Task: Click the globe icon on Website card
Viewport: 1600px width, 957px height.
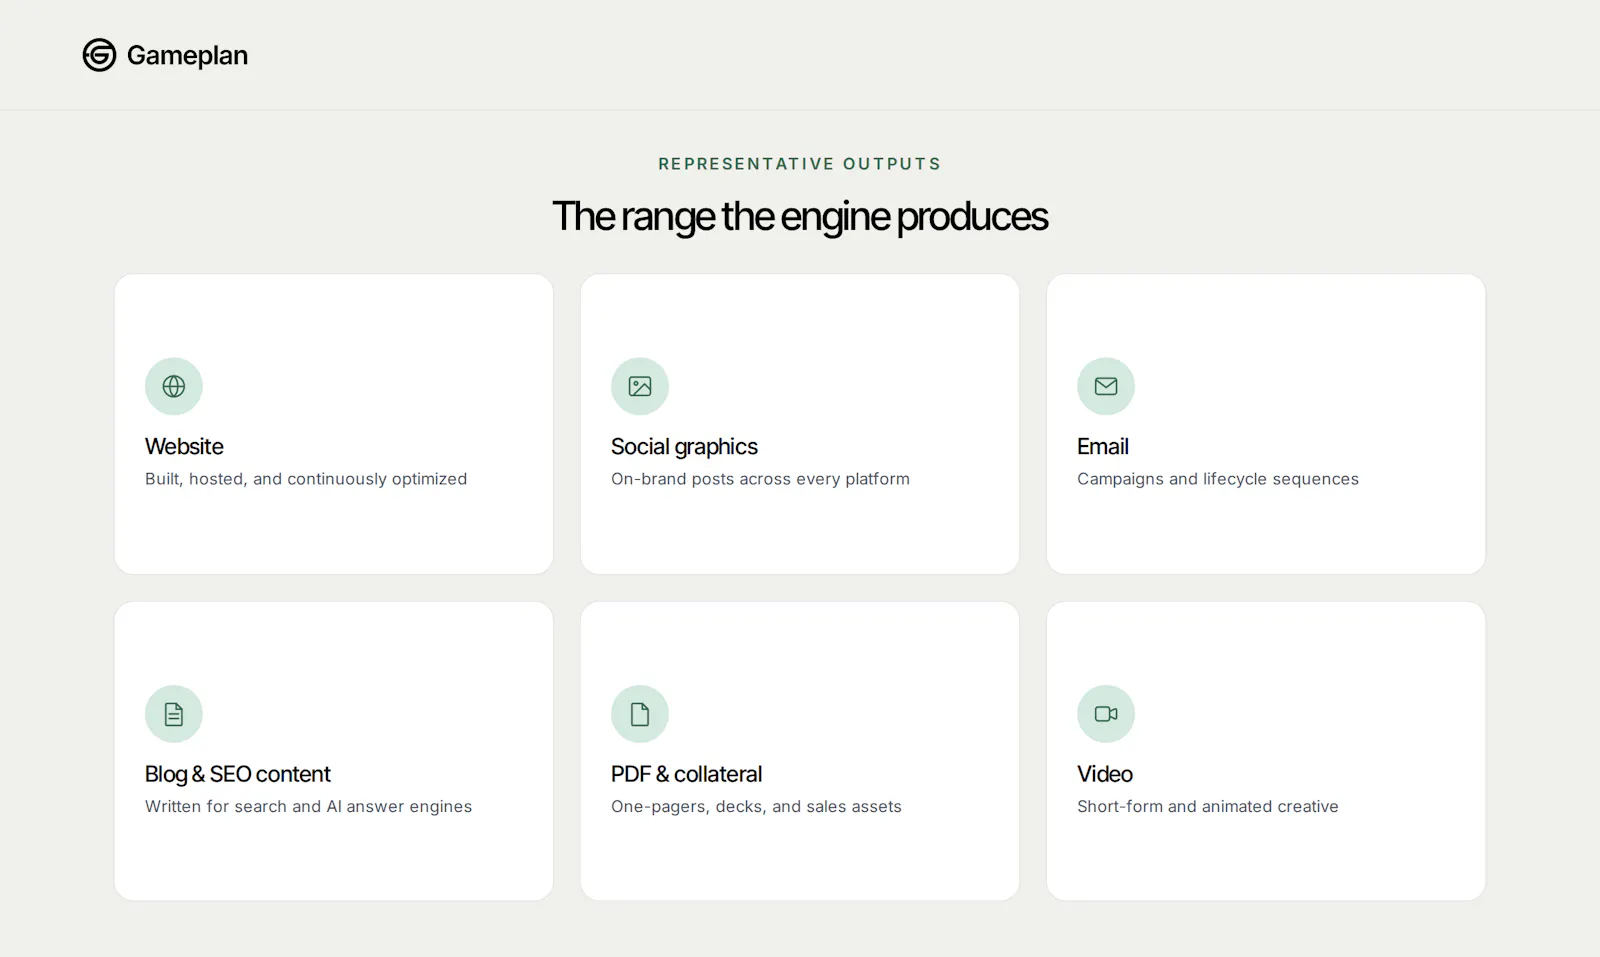Action: tap(174, 386)
